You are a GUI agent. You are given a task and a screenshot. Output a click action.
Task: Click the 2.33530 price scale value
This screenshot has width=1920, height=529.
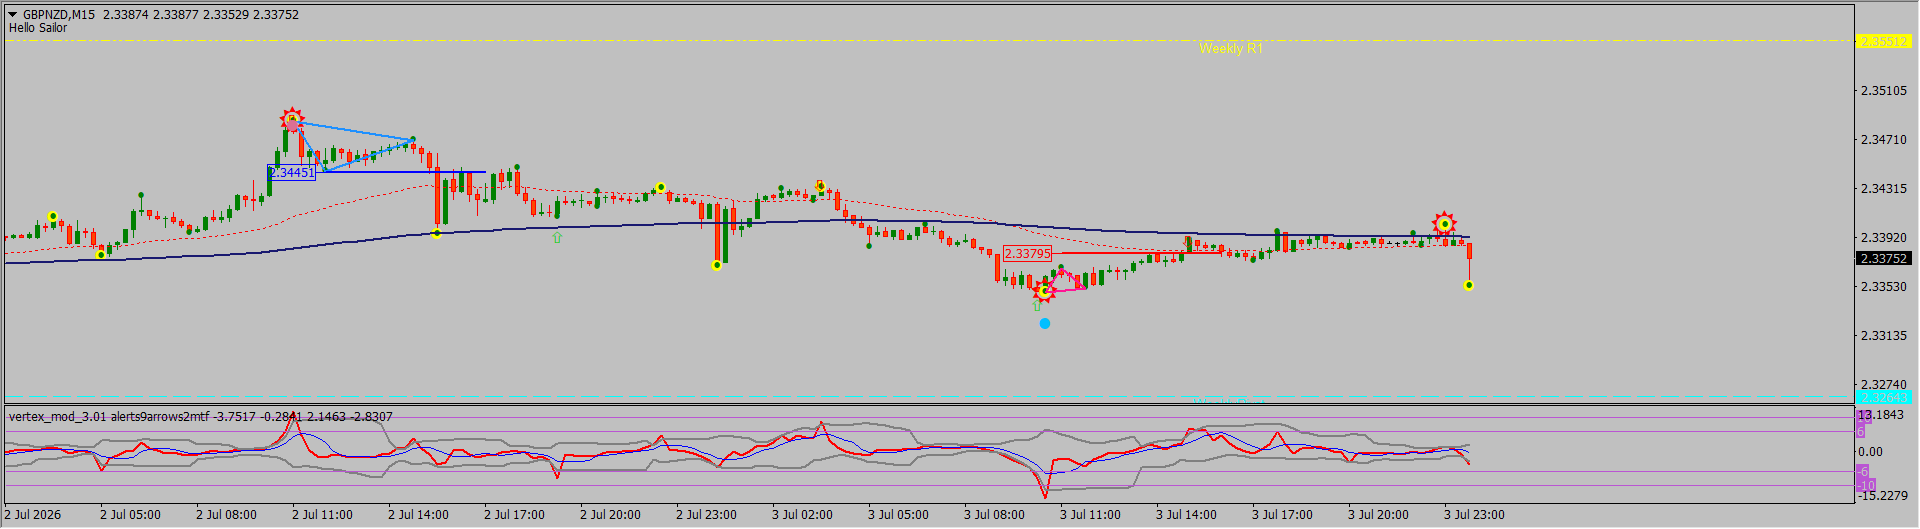(x=1883, y=287)
